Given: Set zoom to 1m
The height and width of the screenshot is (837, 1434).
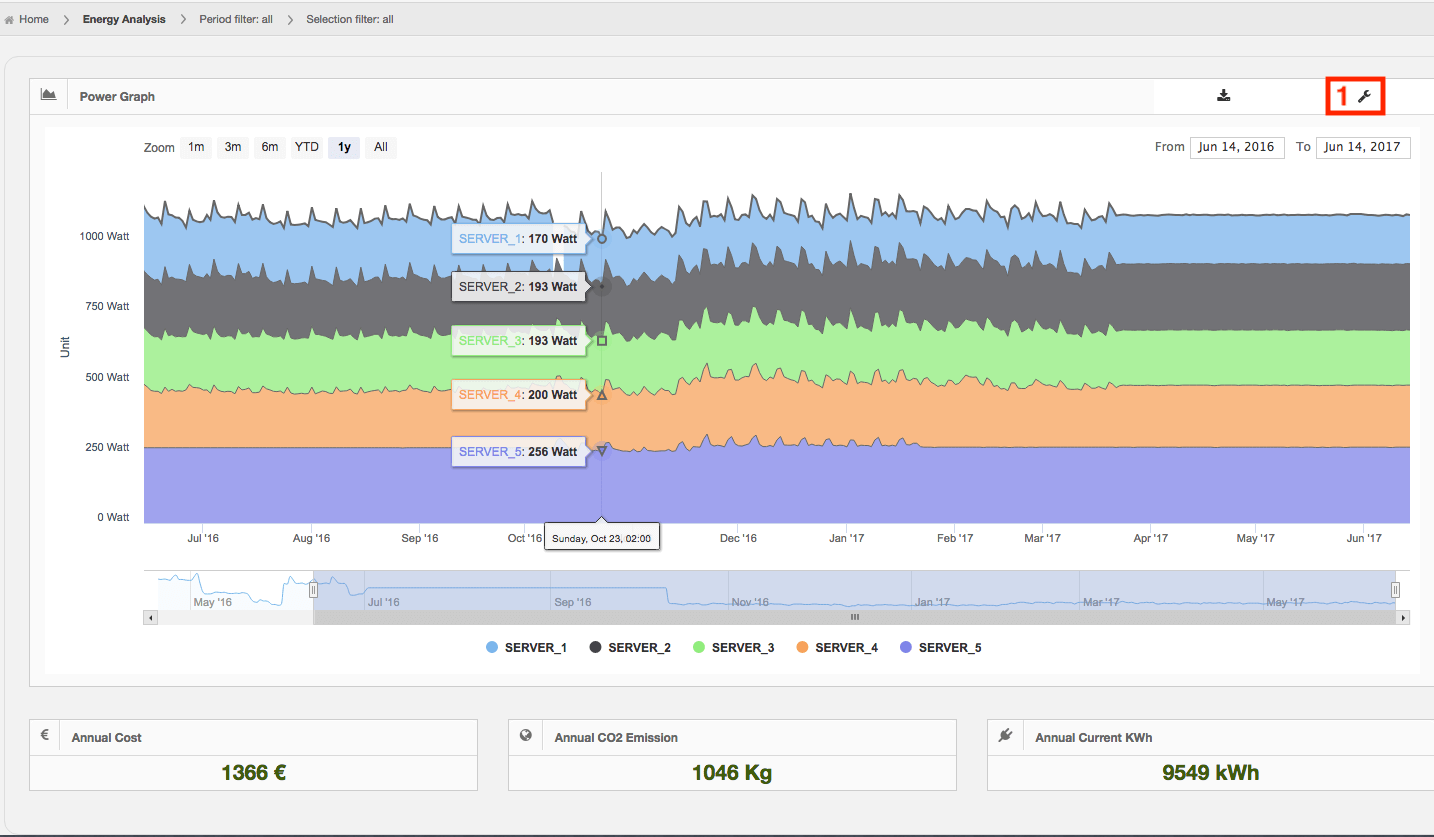Looking at the screenshot, I should click(x=196, y=147).
